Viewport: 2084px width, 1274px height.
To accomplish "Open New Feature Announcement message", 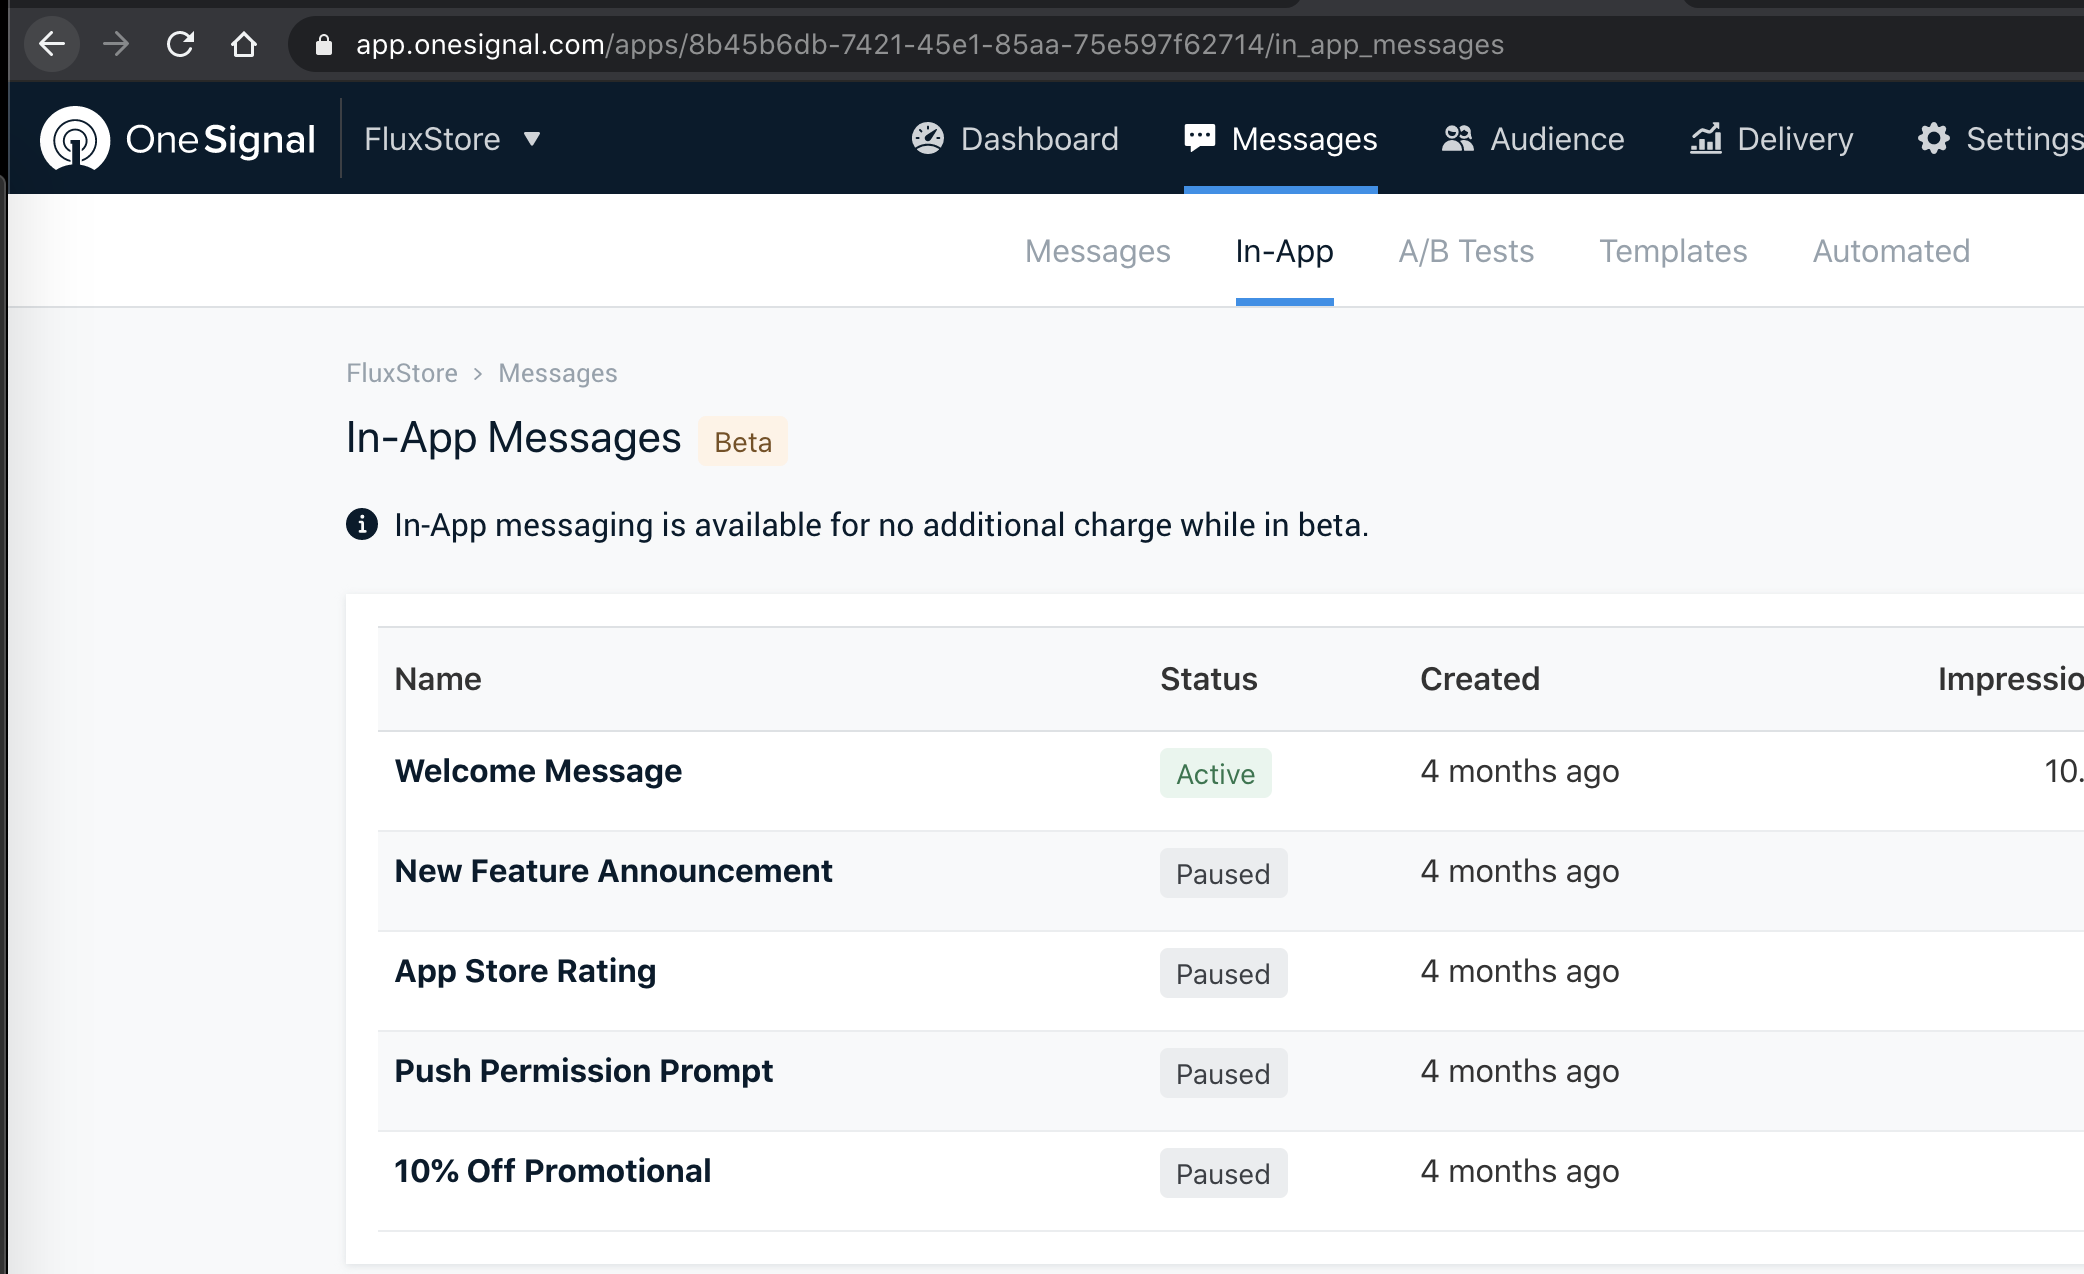I will pyautogui.click(x=613, y=871).
